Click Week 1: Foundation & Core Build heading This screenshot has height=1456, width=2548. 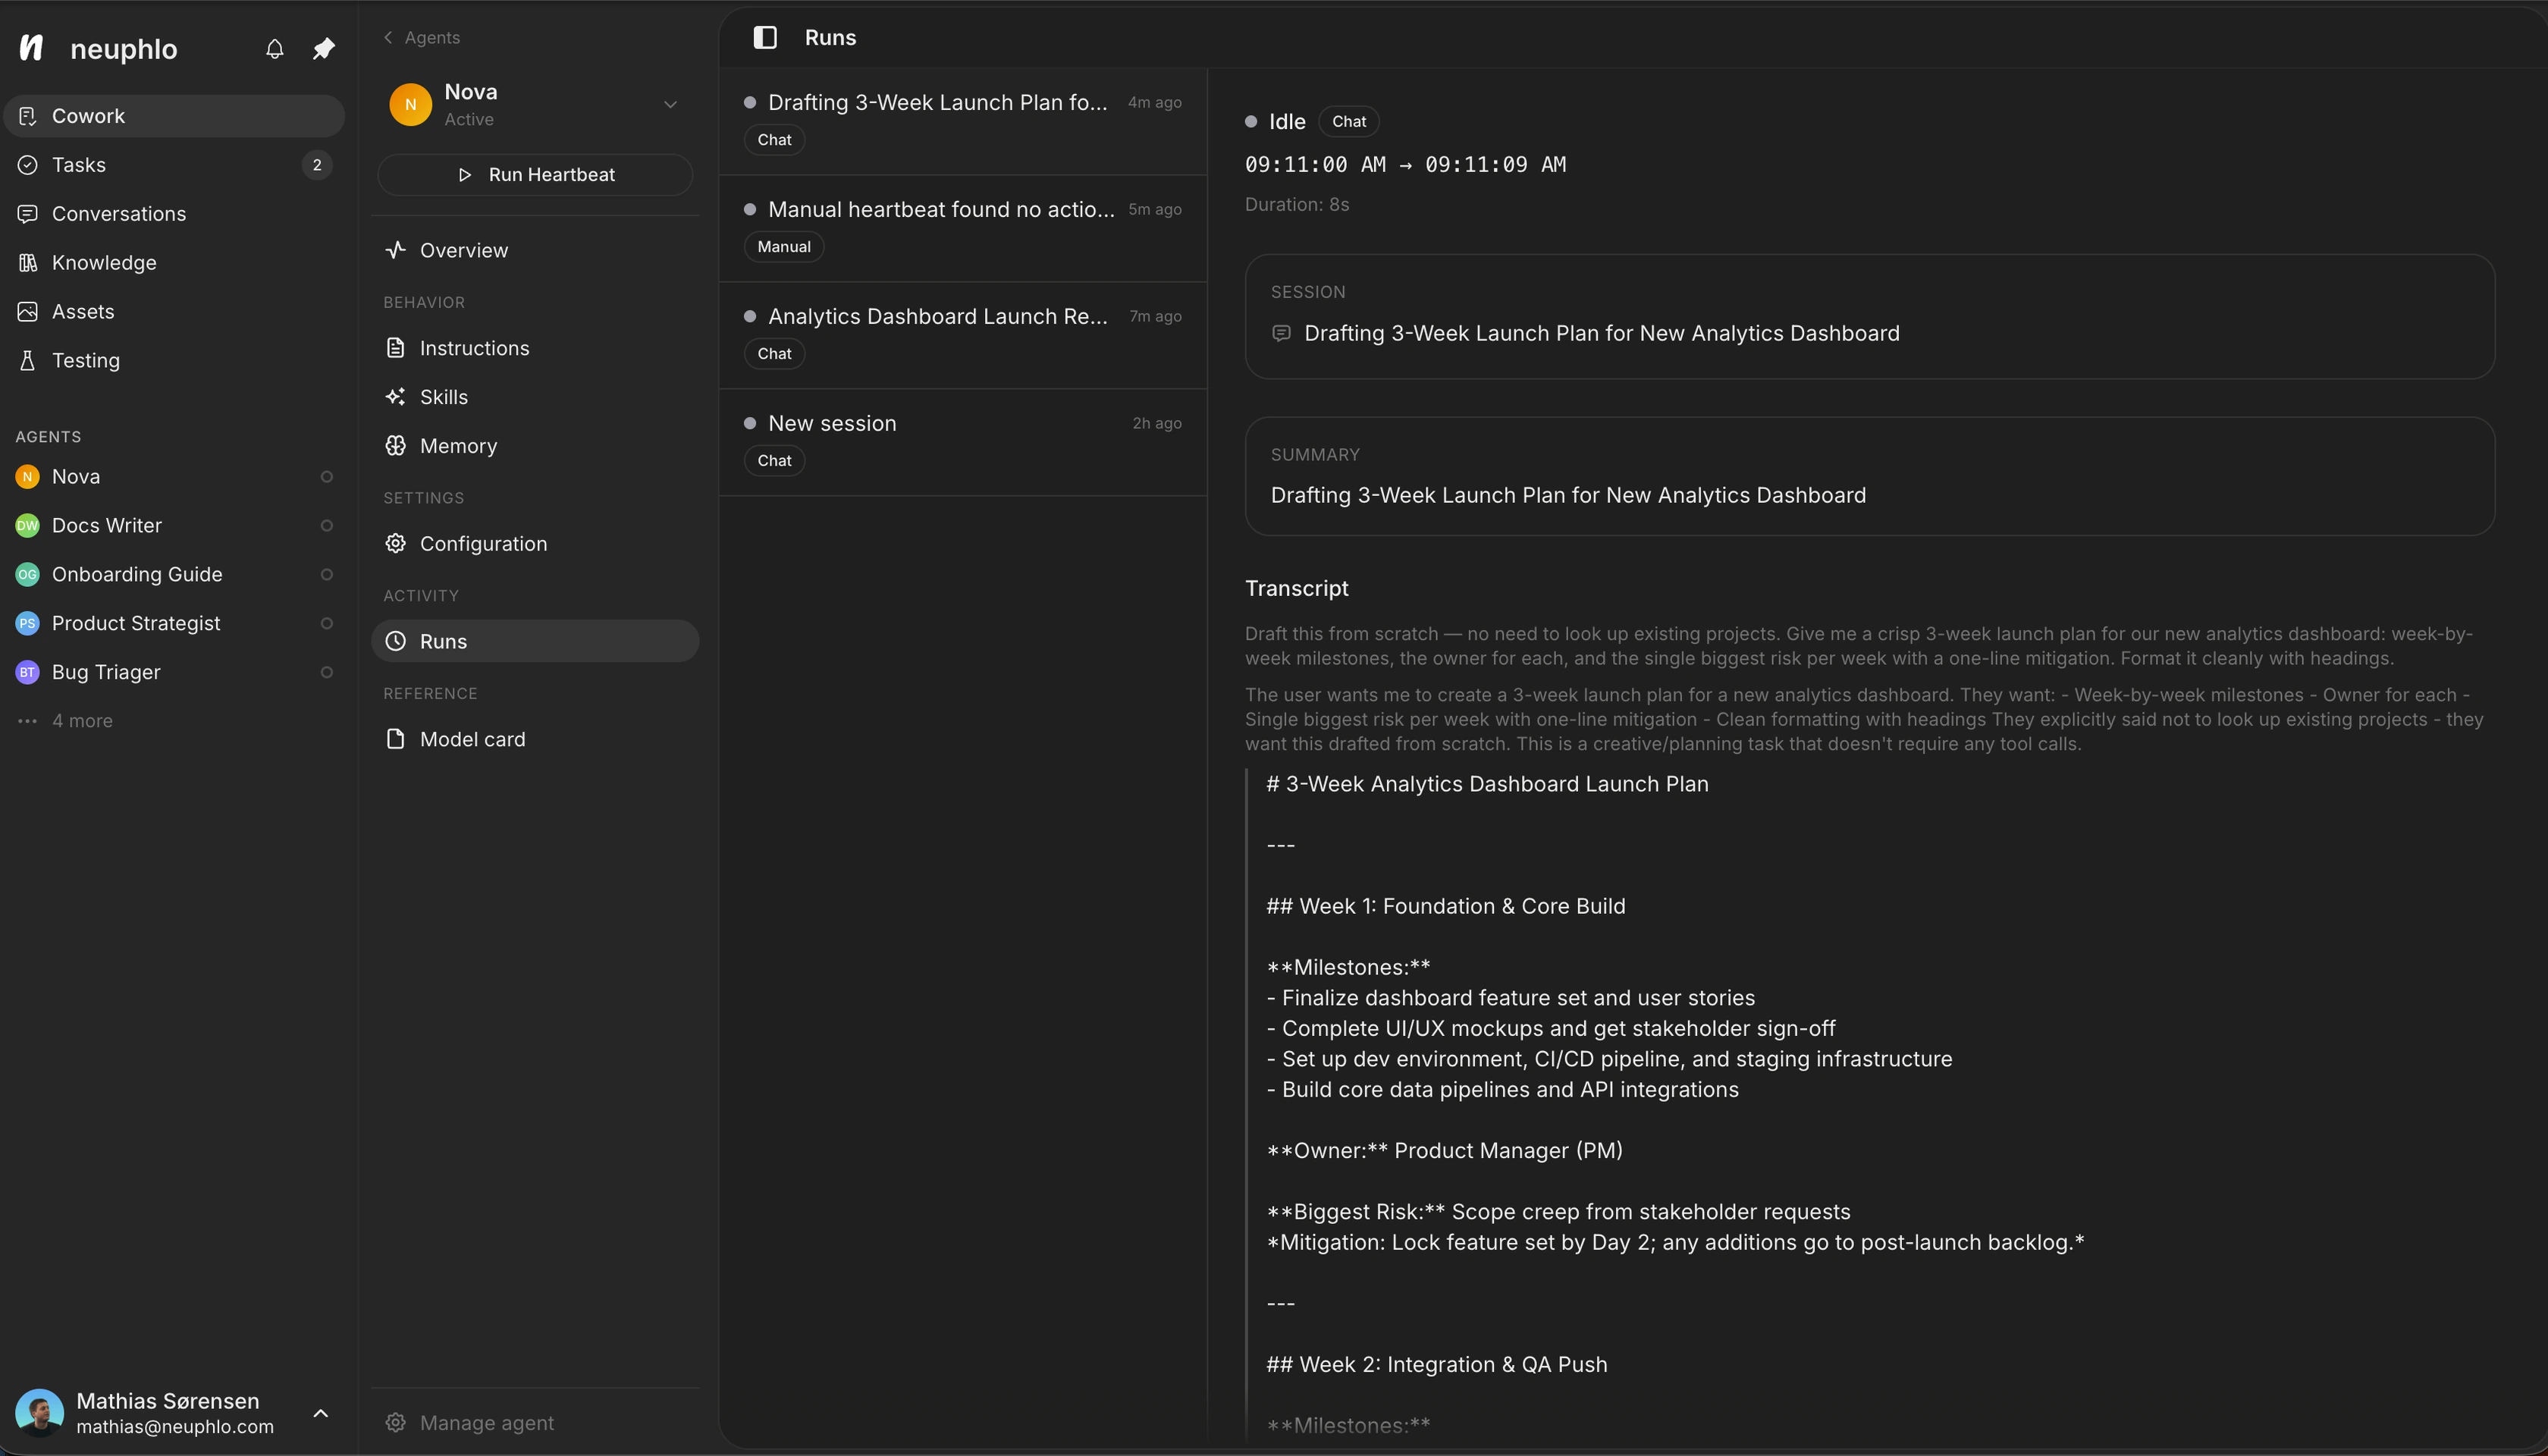click(1446, 907)
